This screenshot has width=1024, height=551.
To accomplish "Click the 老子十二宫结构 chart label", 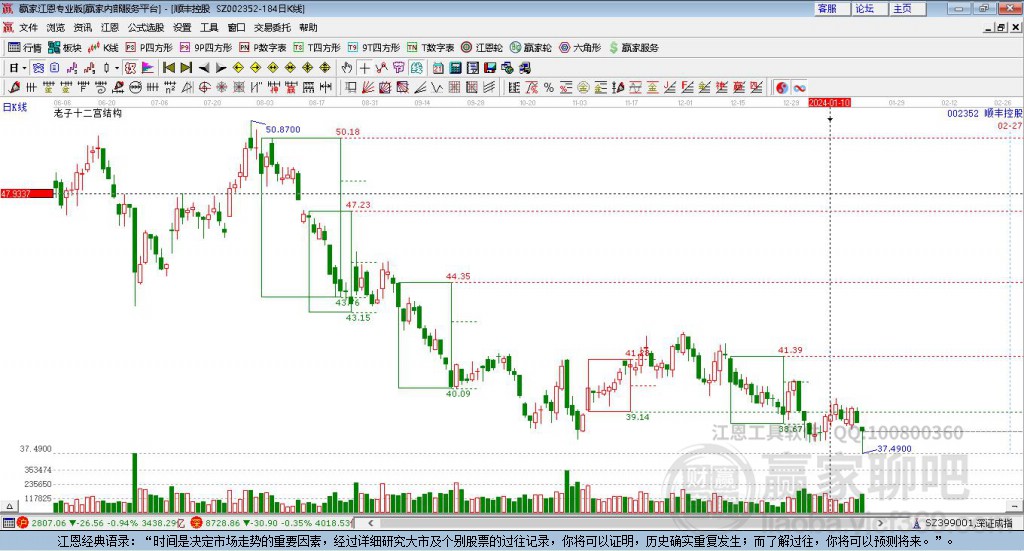I will 88,113.
